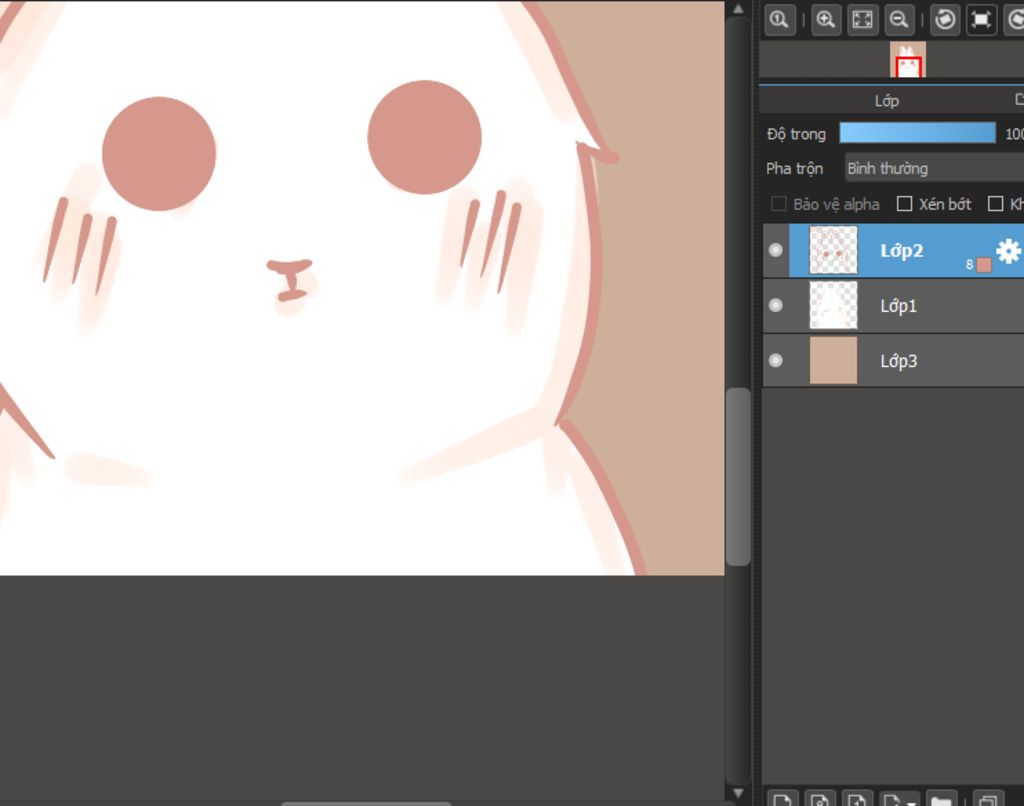1024x806 pixels.
Task: Click the Lớp3 layer thumbnail
Action: [x=833, y=360]
